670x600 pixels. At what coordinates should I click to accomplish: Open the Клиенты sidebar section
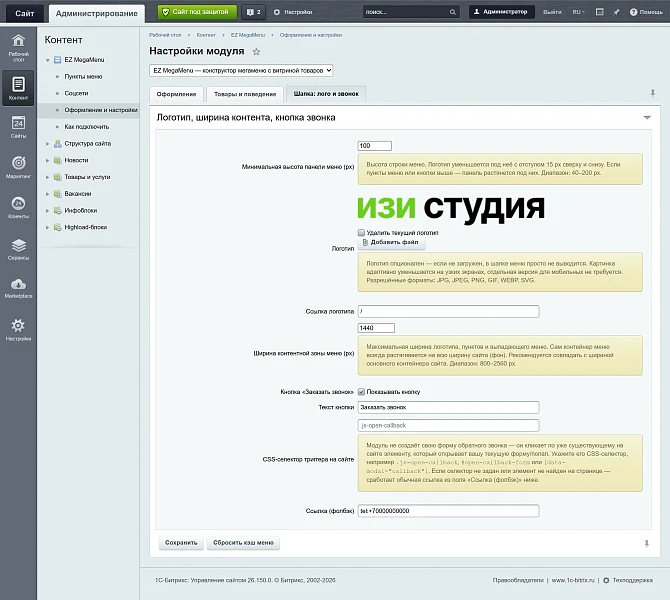pyautogui.click(x=18, y=207)
